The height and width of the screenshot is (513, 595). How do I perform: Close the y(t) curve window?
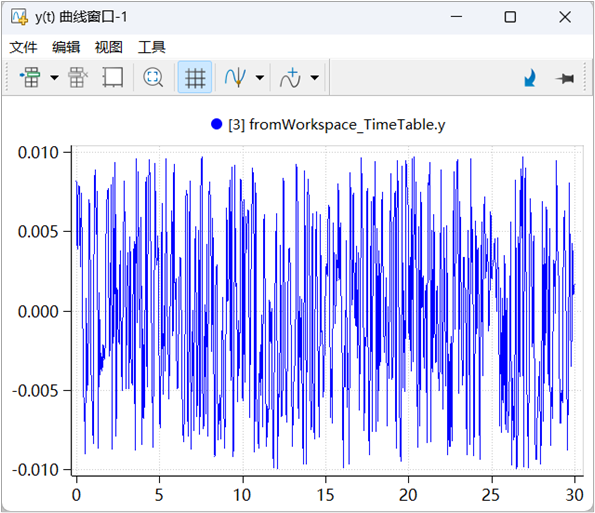point(565,17)
